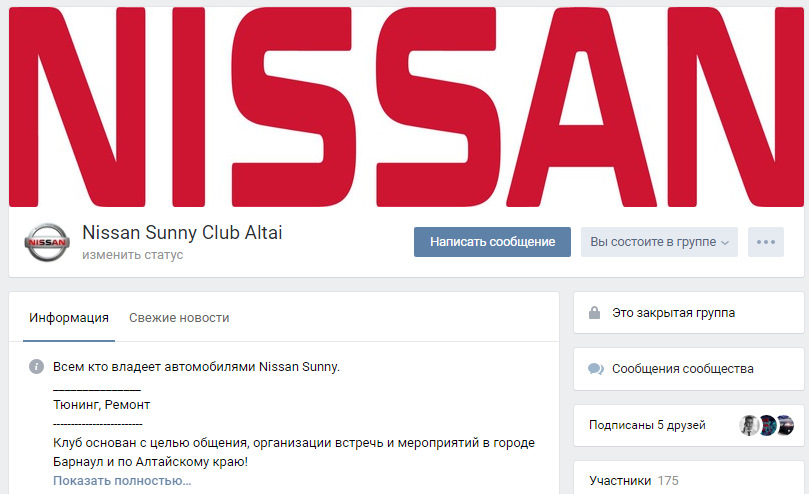Open the three-dots more actions button
This screenshot has width=809, height=494.
(x=766, y=242)
